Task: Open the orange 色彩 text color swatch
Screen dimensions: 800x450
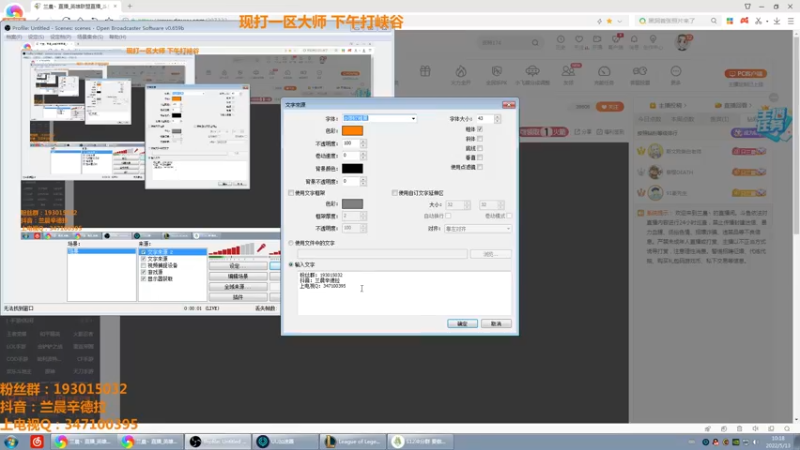Action: (352, 131)
